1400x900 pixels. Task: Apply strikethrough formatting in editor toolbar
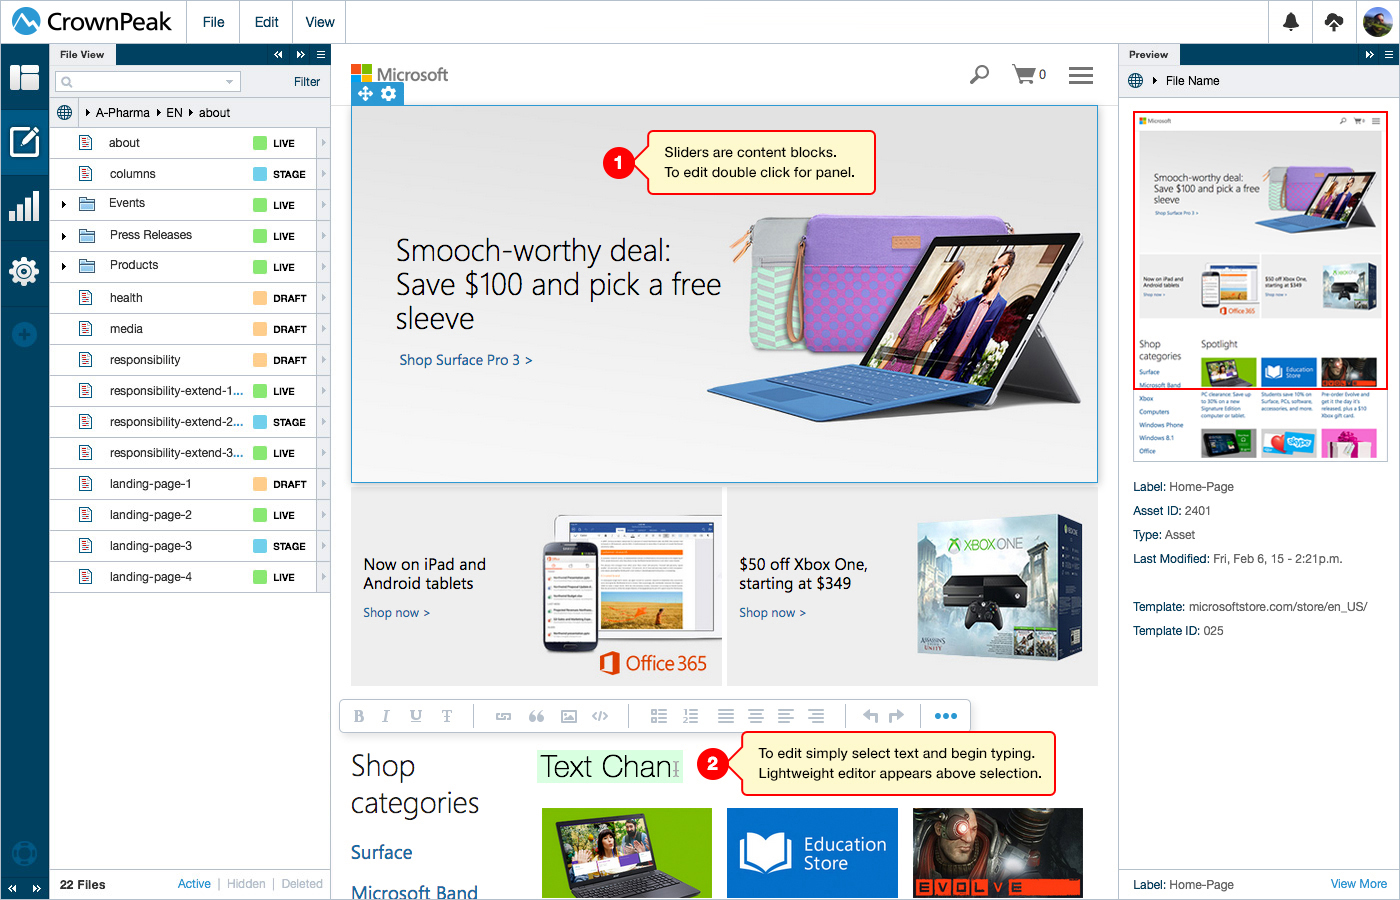pos(447,716)
